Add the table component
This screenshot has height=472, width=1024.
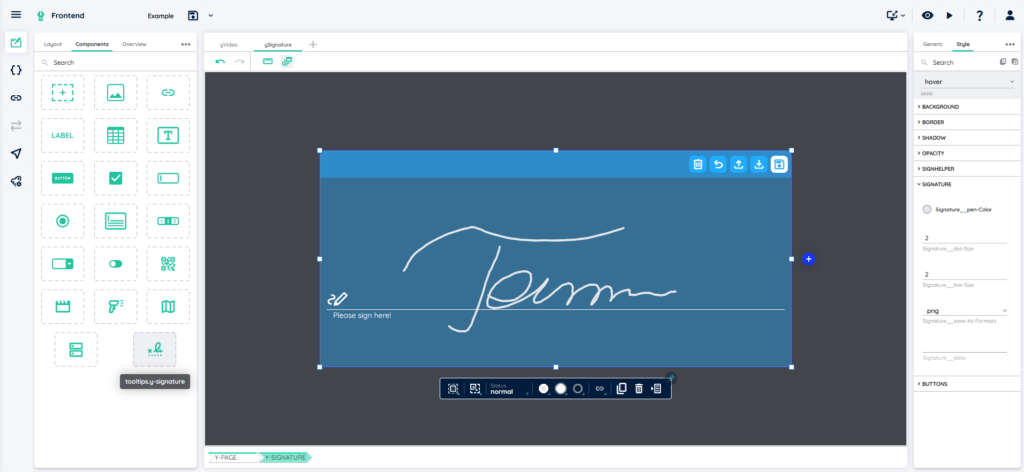(x=116, y=136)
